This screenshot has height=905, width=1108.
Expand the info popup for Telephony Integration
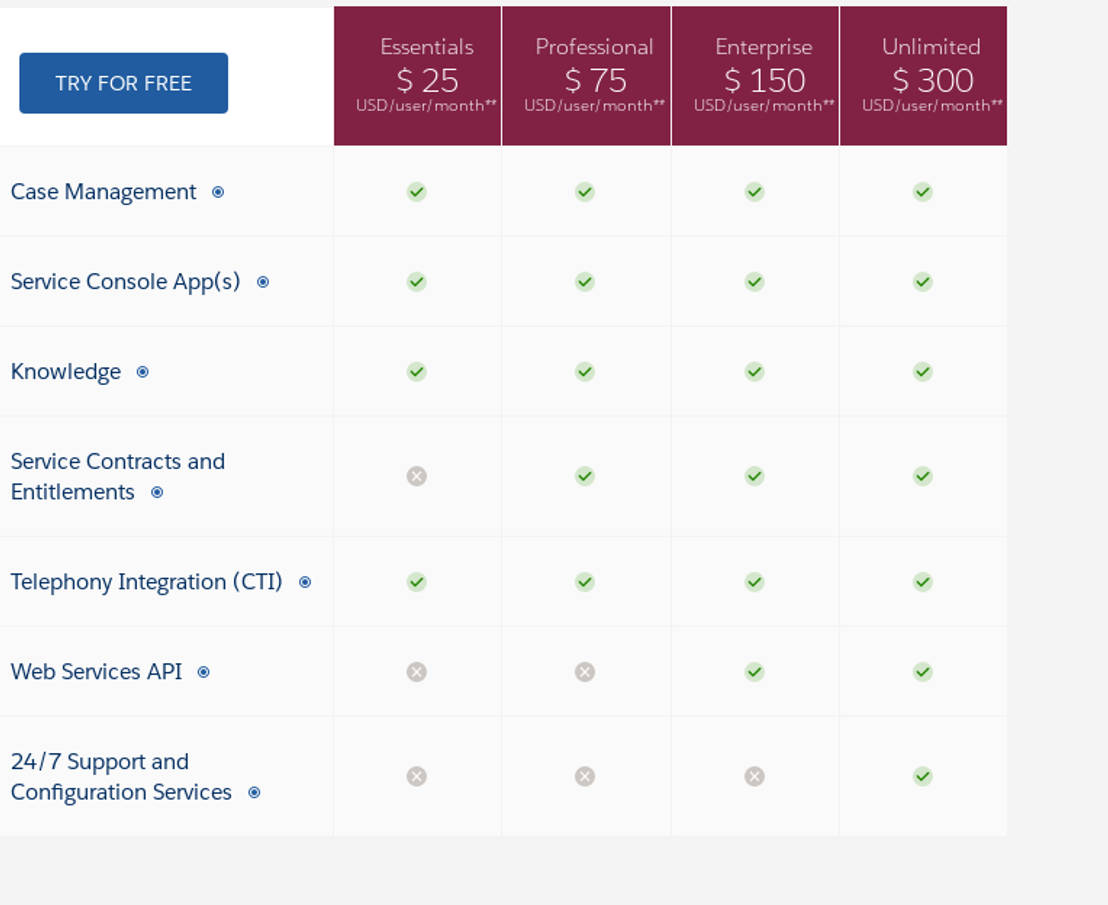304,582
